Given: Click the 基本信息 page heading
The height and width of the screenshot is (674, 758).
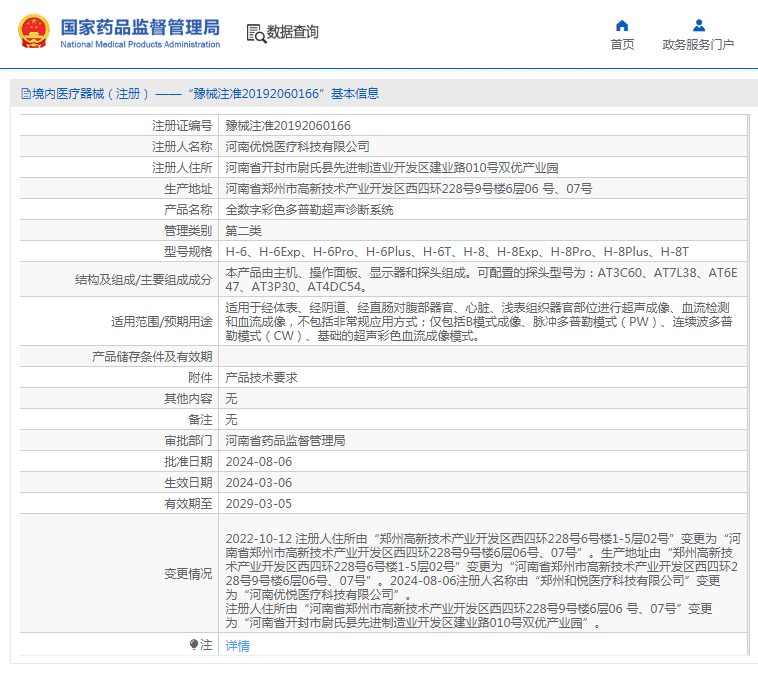Looking at the screenshot, I should (355, 94).
